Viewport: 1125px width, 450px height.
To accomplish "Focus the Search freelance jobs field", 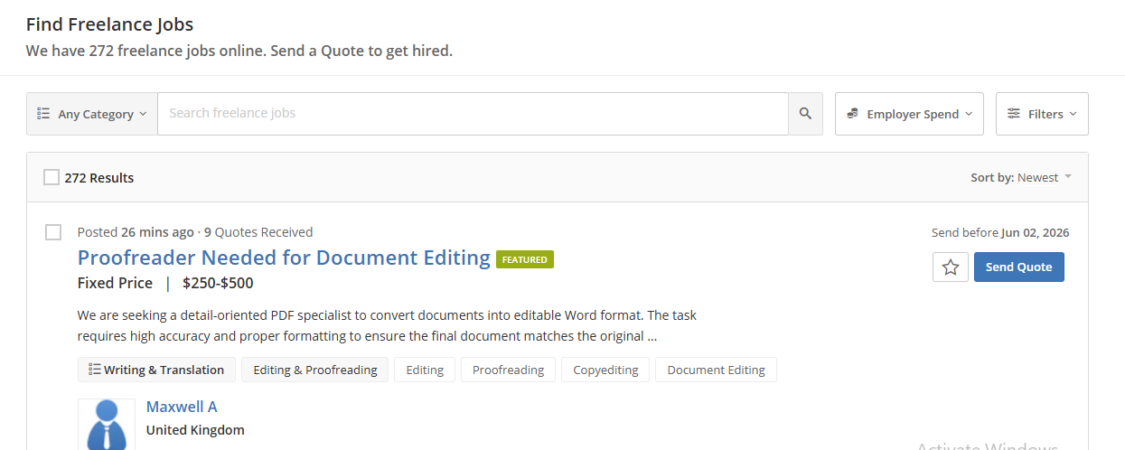I will (473, 113).
